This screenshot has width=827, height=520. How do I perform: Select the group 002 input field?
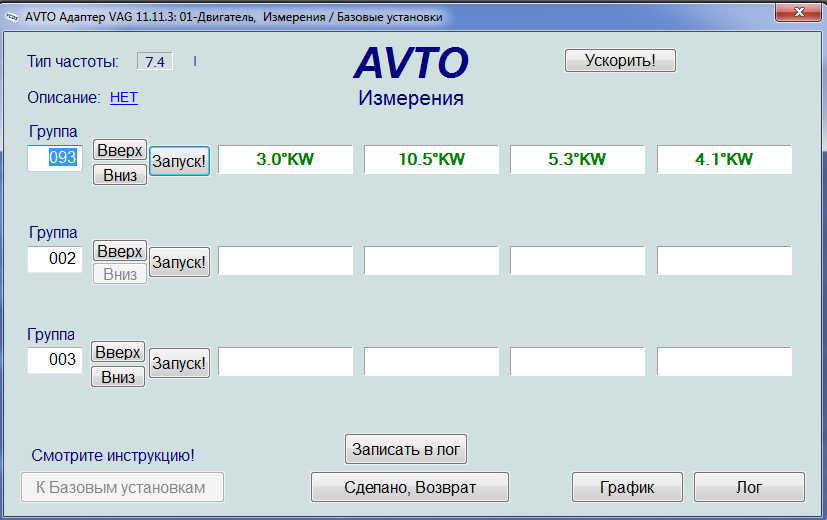(x=55, y=259)
